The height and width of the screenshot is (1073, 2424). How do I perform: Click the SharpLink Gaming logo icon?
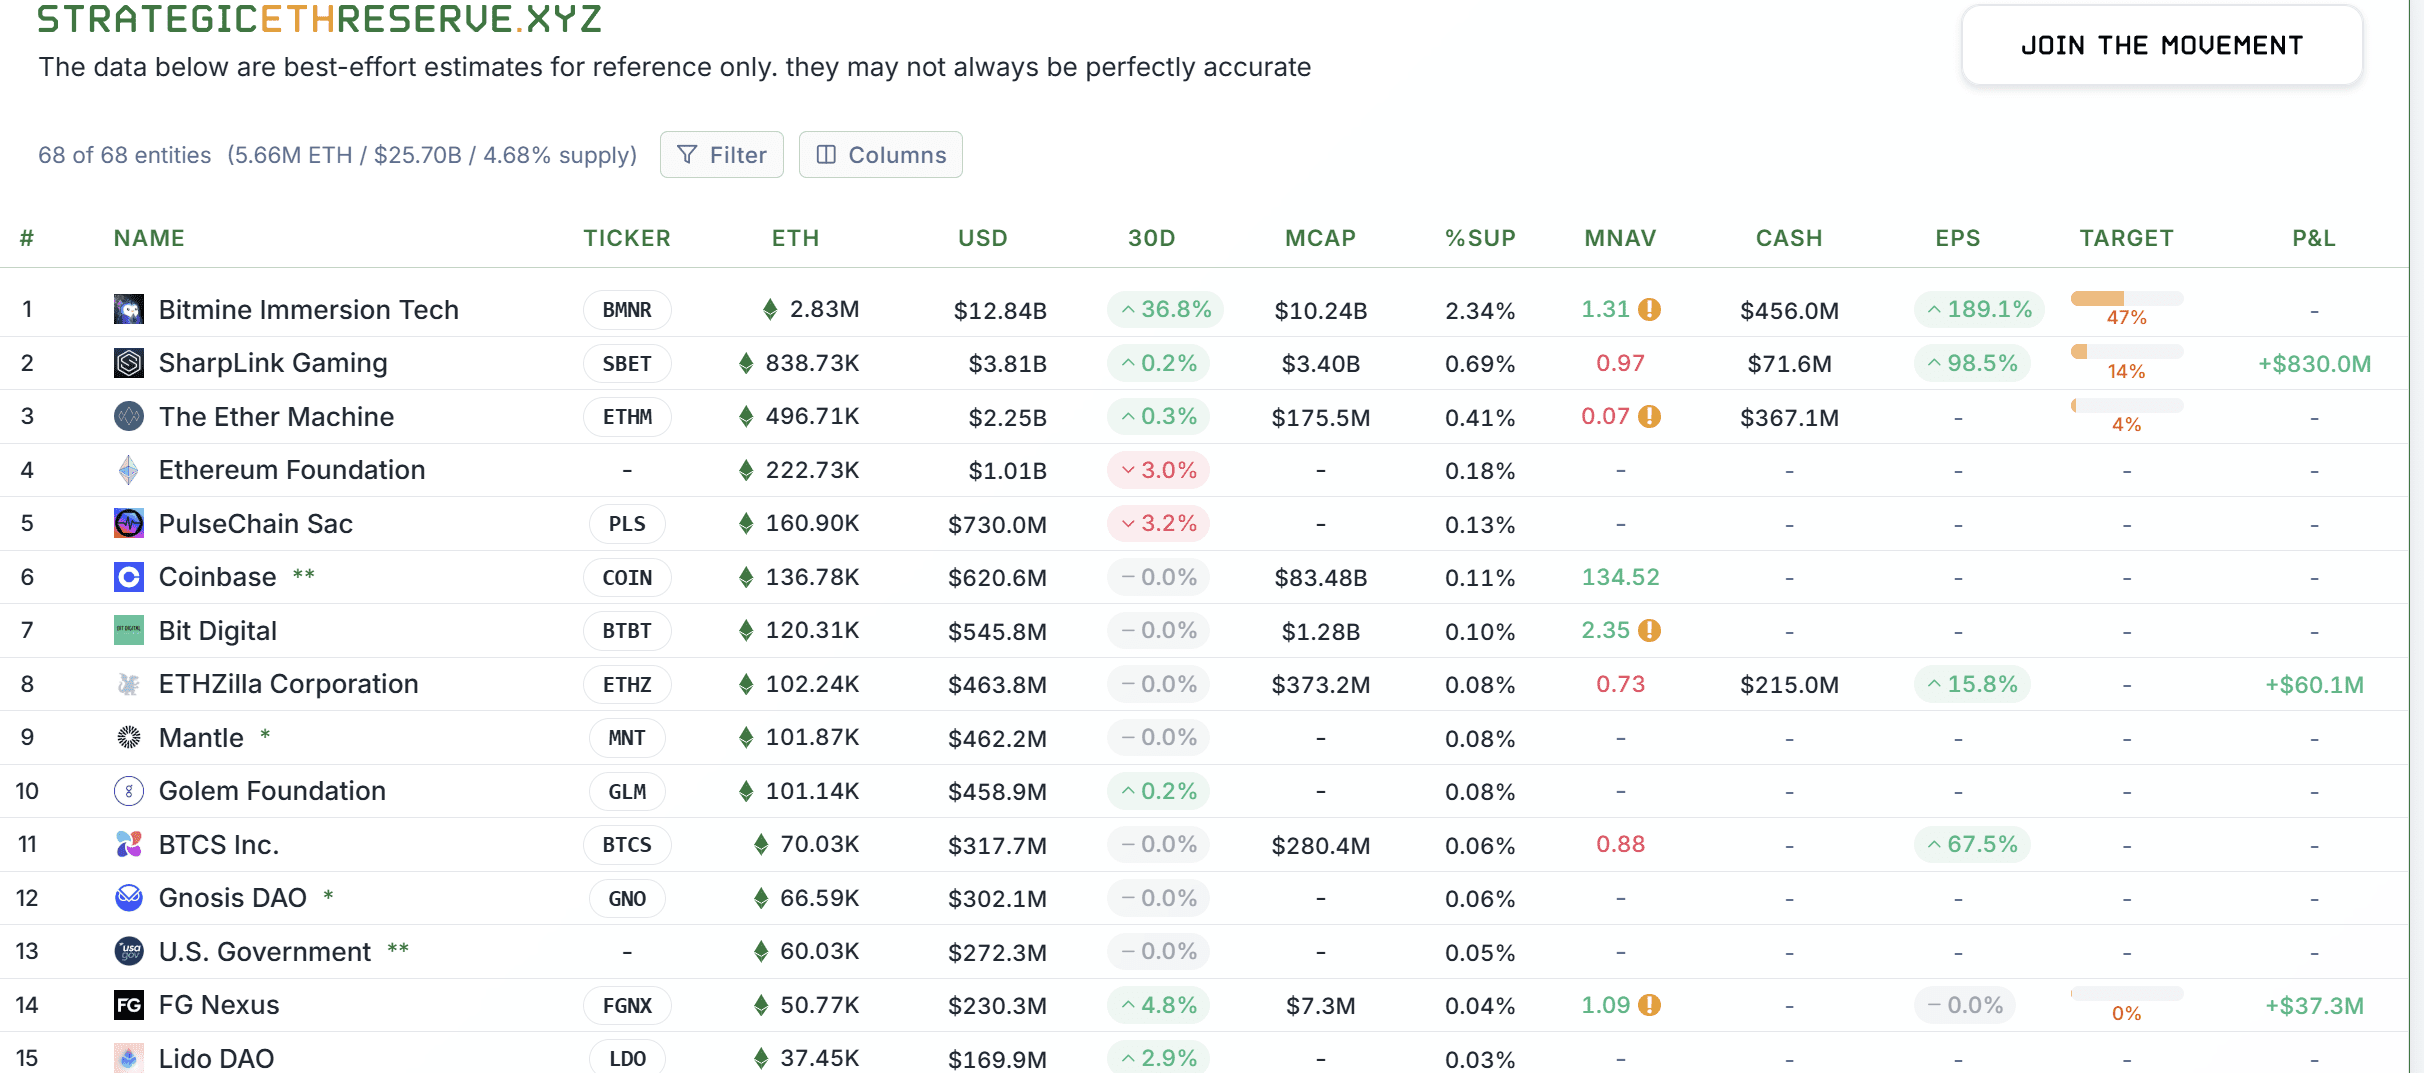click(x=129, y=363)
